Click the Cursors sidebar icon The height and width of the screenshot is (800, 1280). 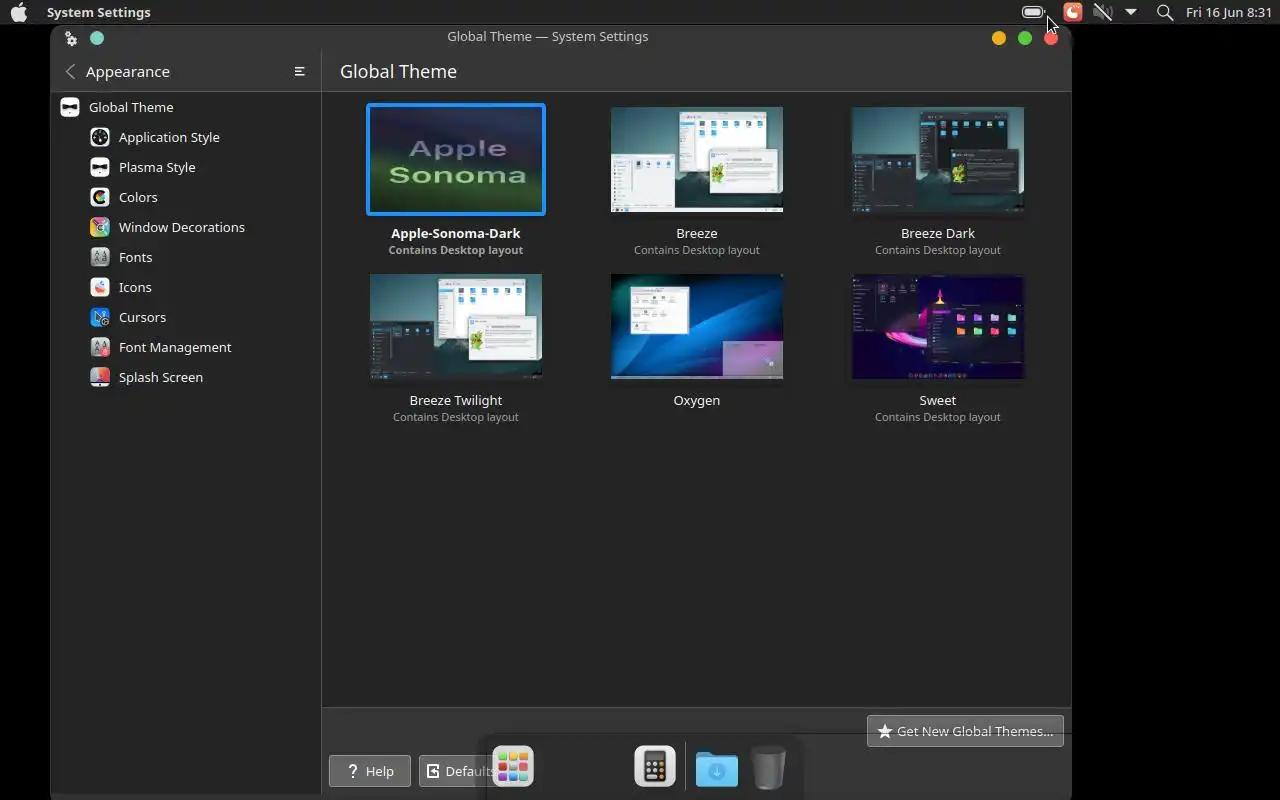(x=100, y=317)
